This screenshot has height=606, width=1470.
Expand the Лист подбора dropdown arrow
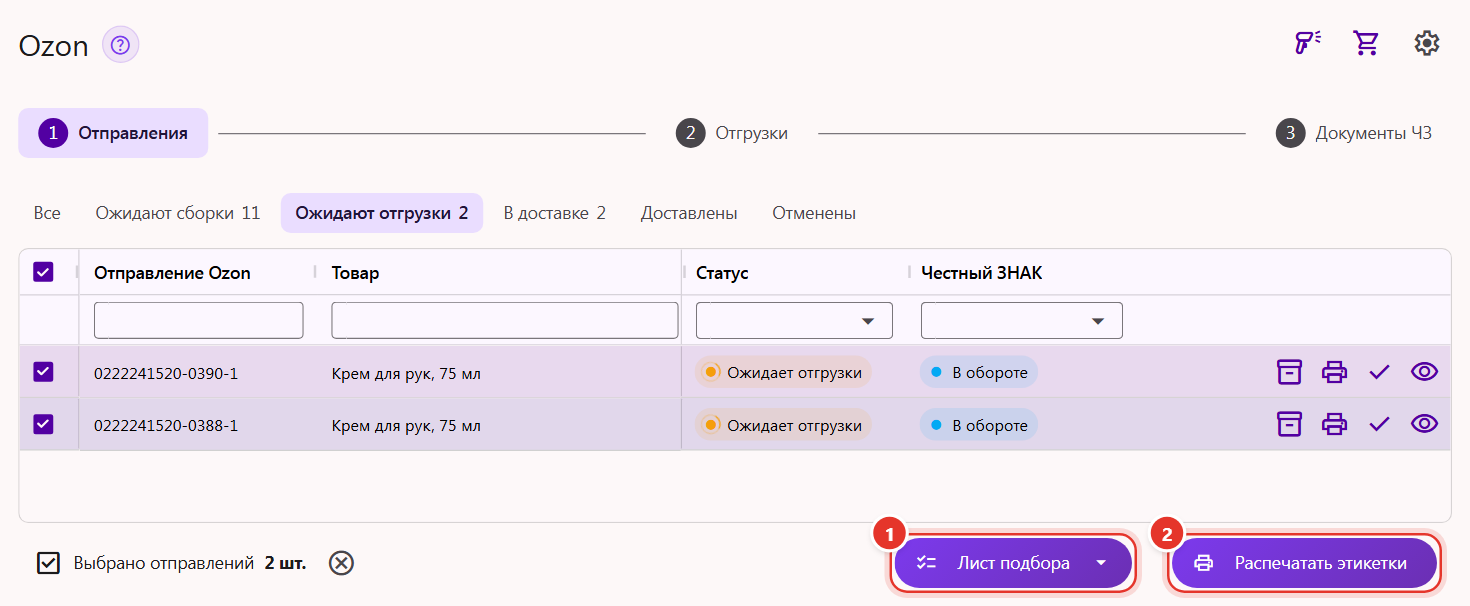[x=1101, y=563]
